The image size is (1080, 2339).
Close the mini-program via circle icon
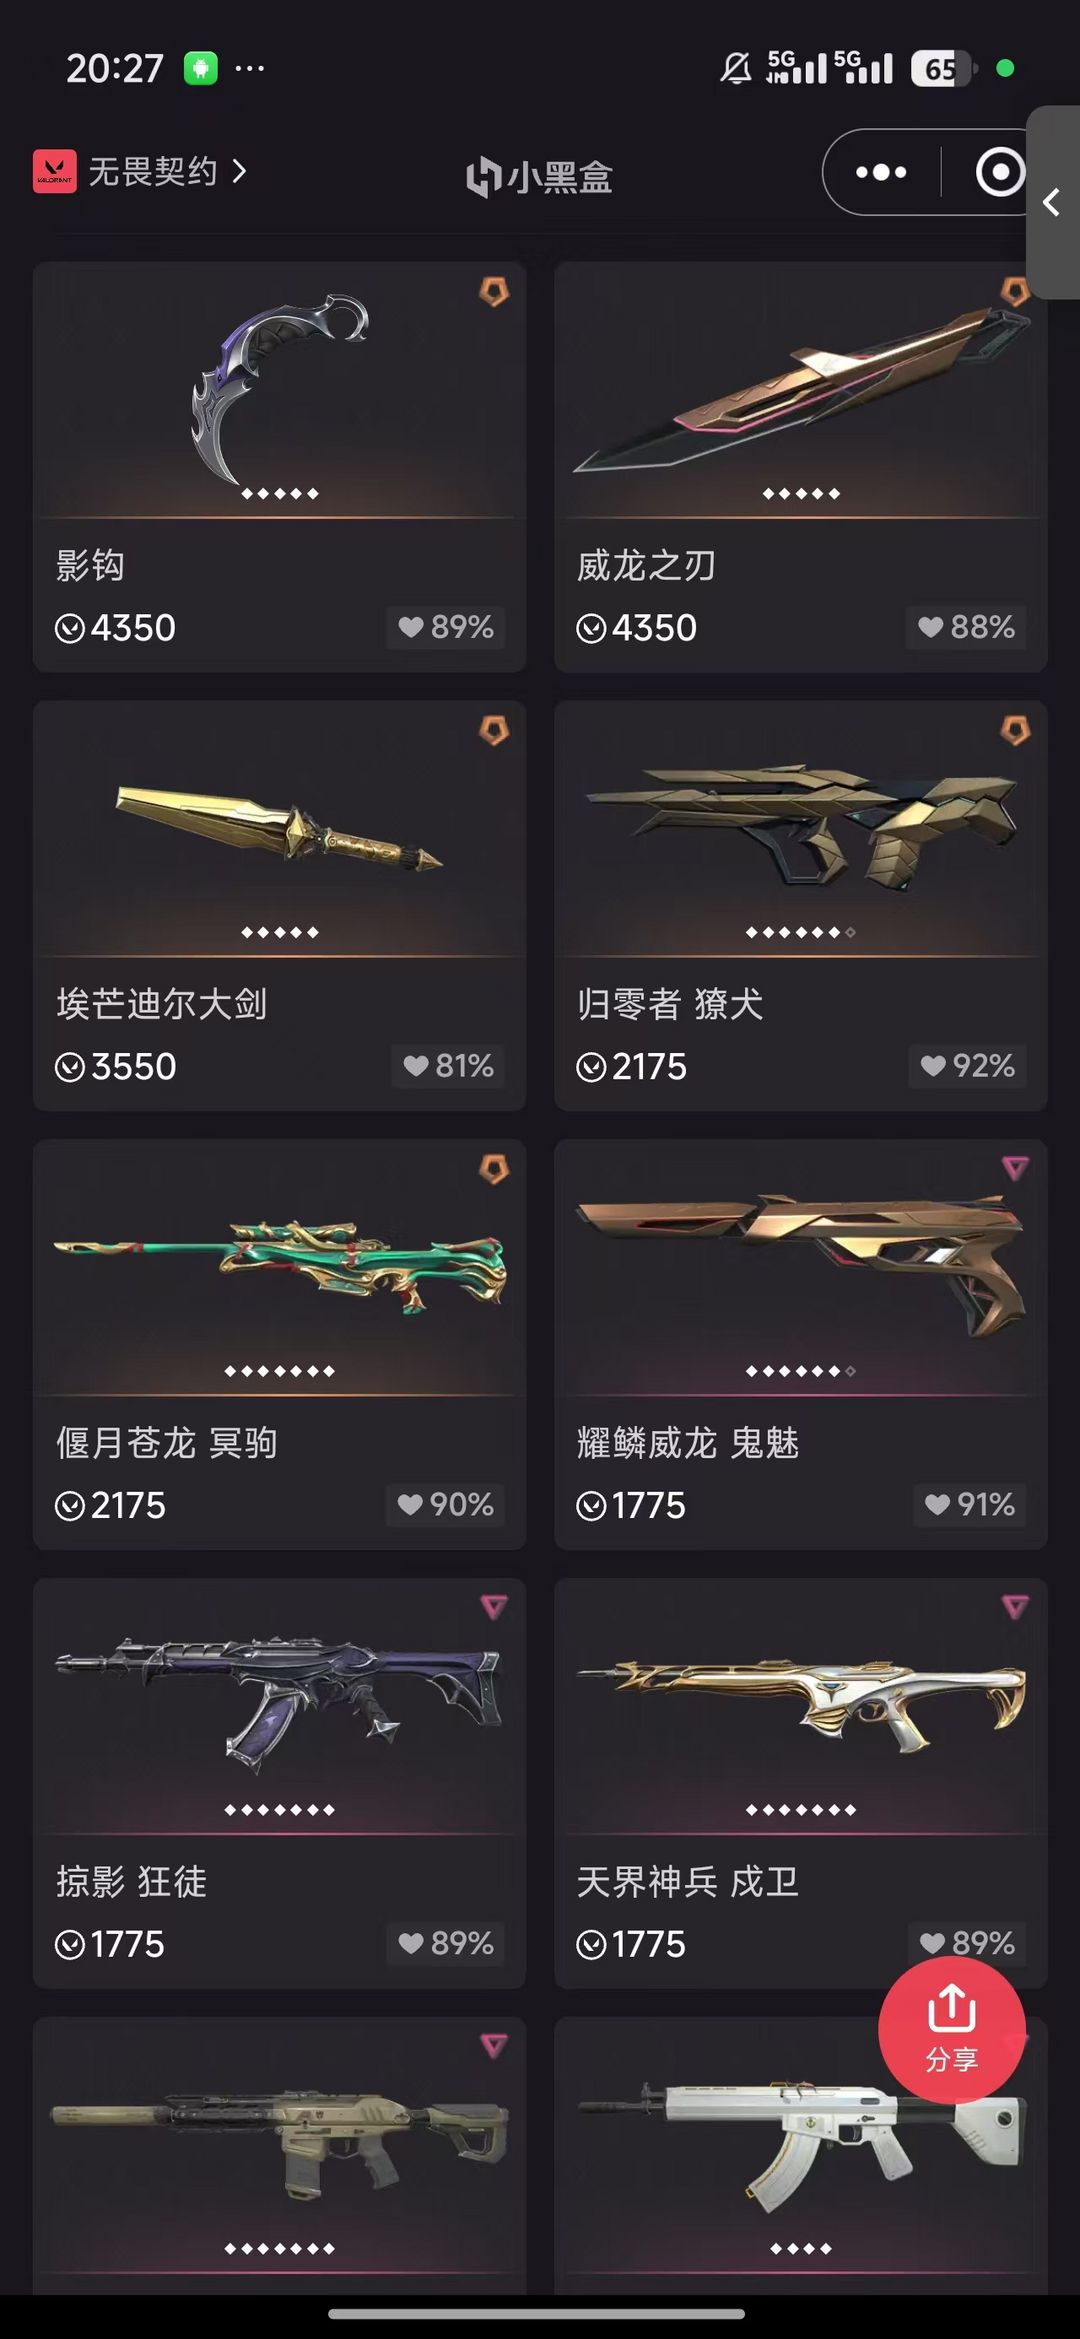(1000, 172)
